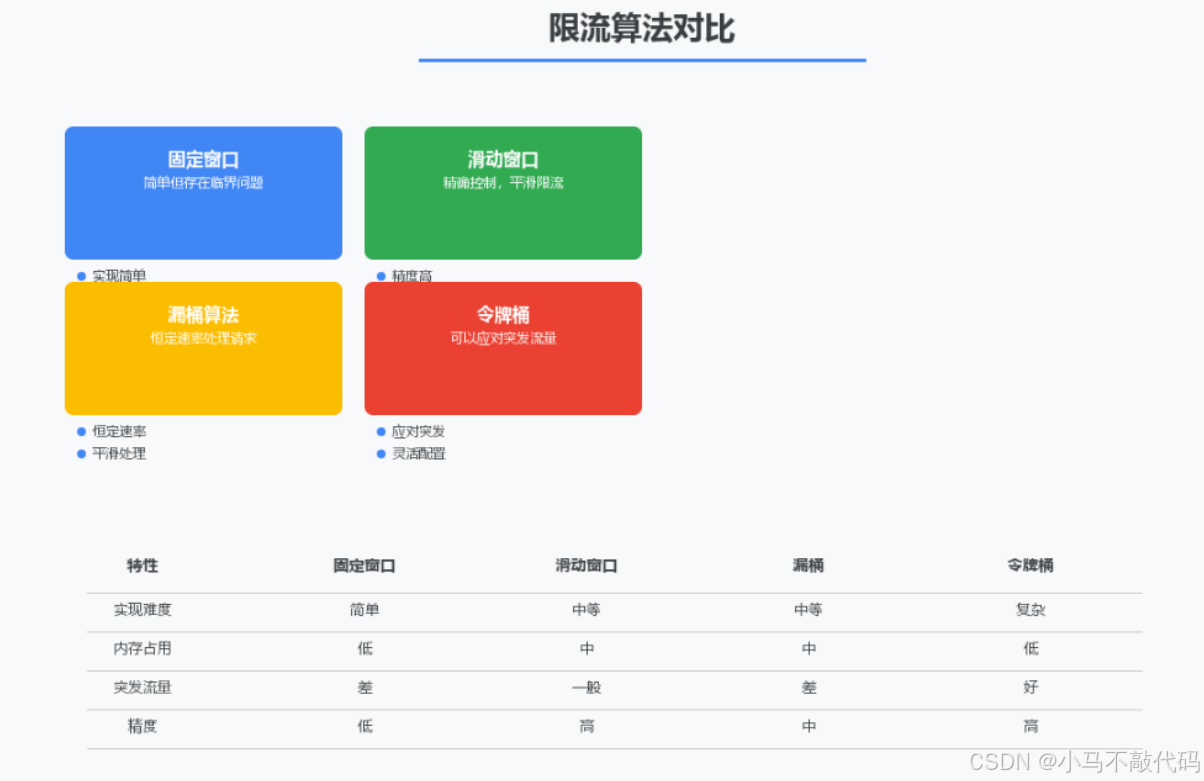Click 好 cell in 突发流量 row
The image size is (1204, 781).
click(1030, 687)
